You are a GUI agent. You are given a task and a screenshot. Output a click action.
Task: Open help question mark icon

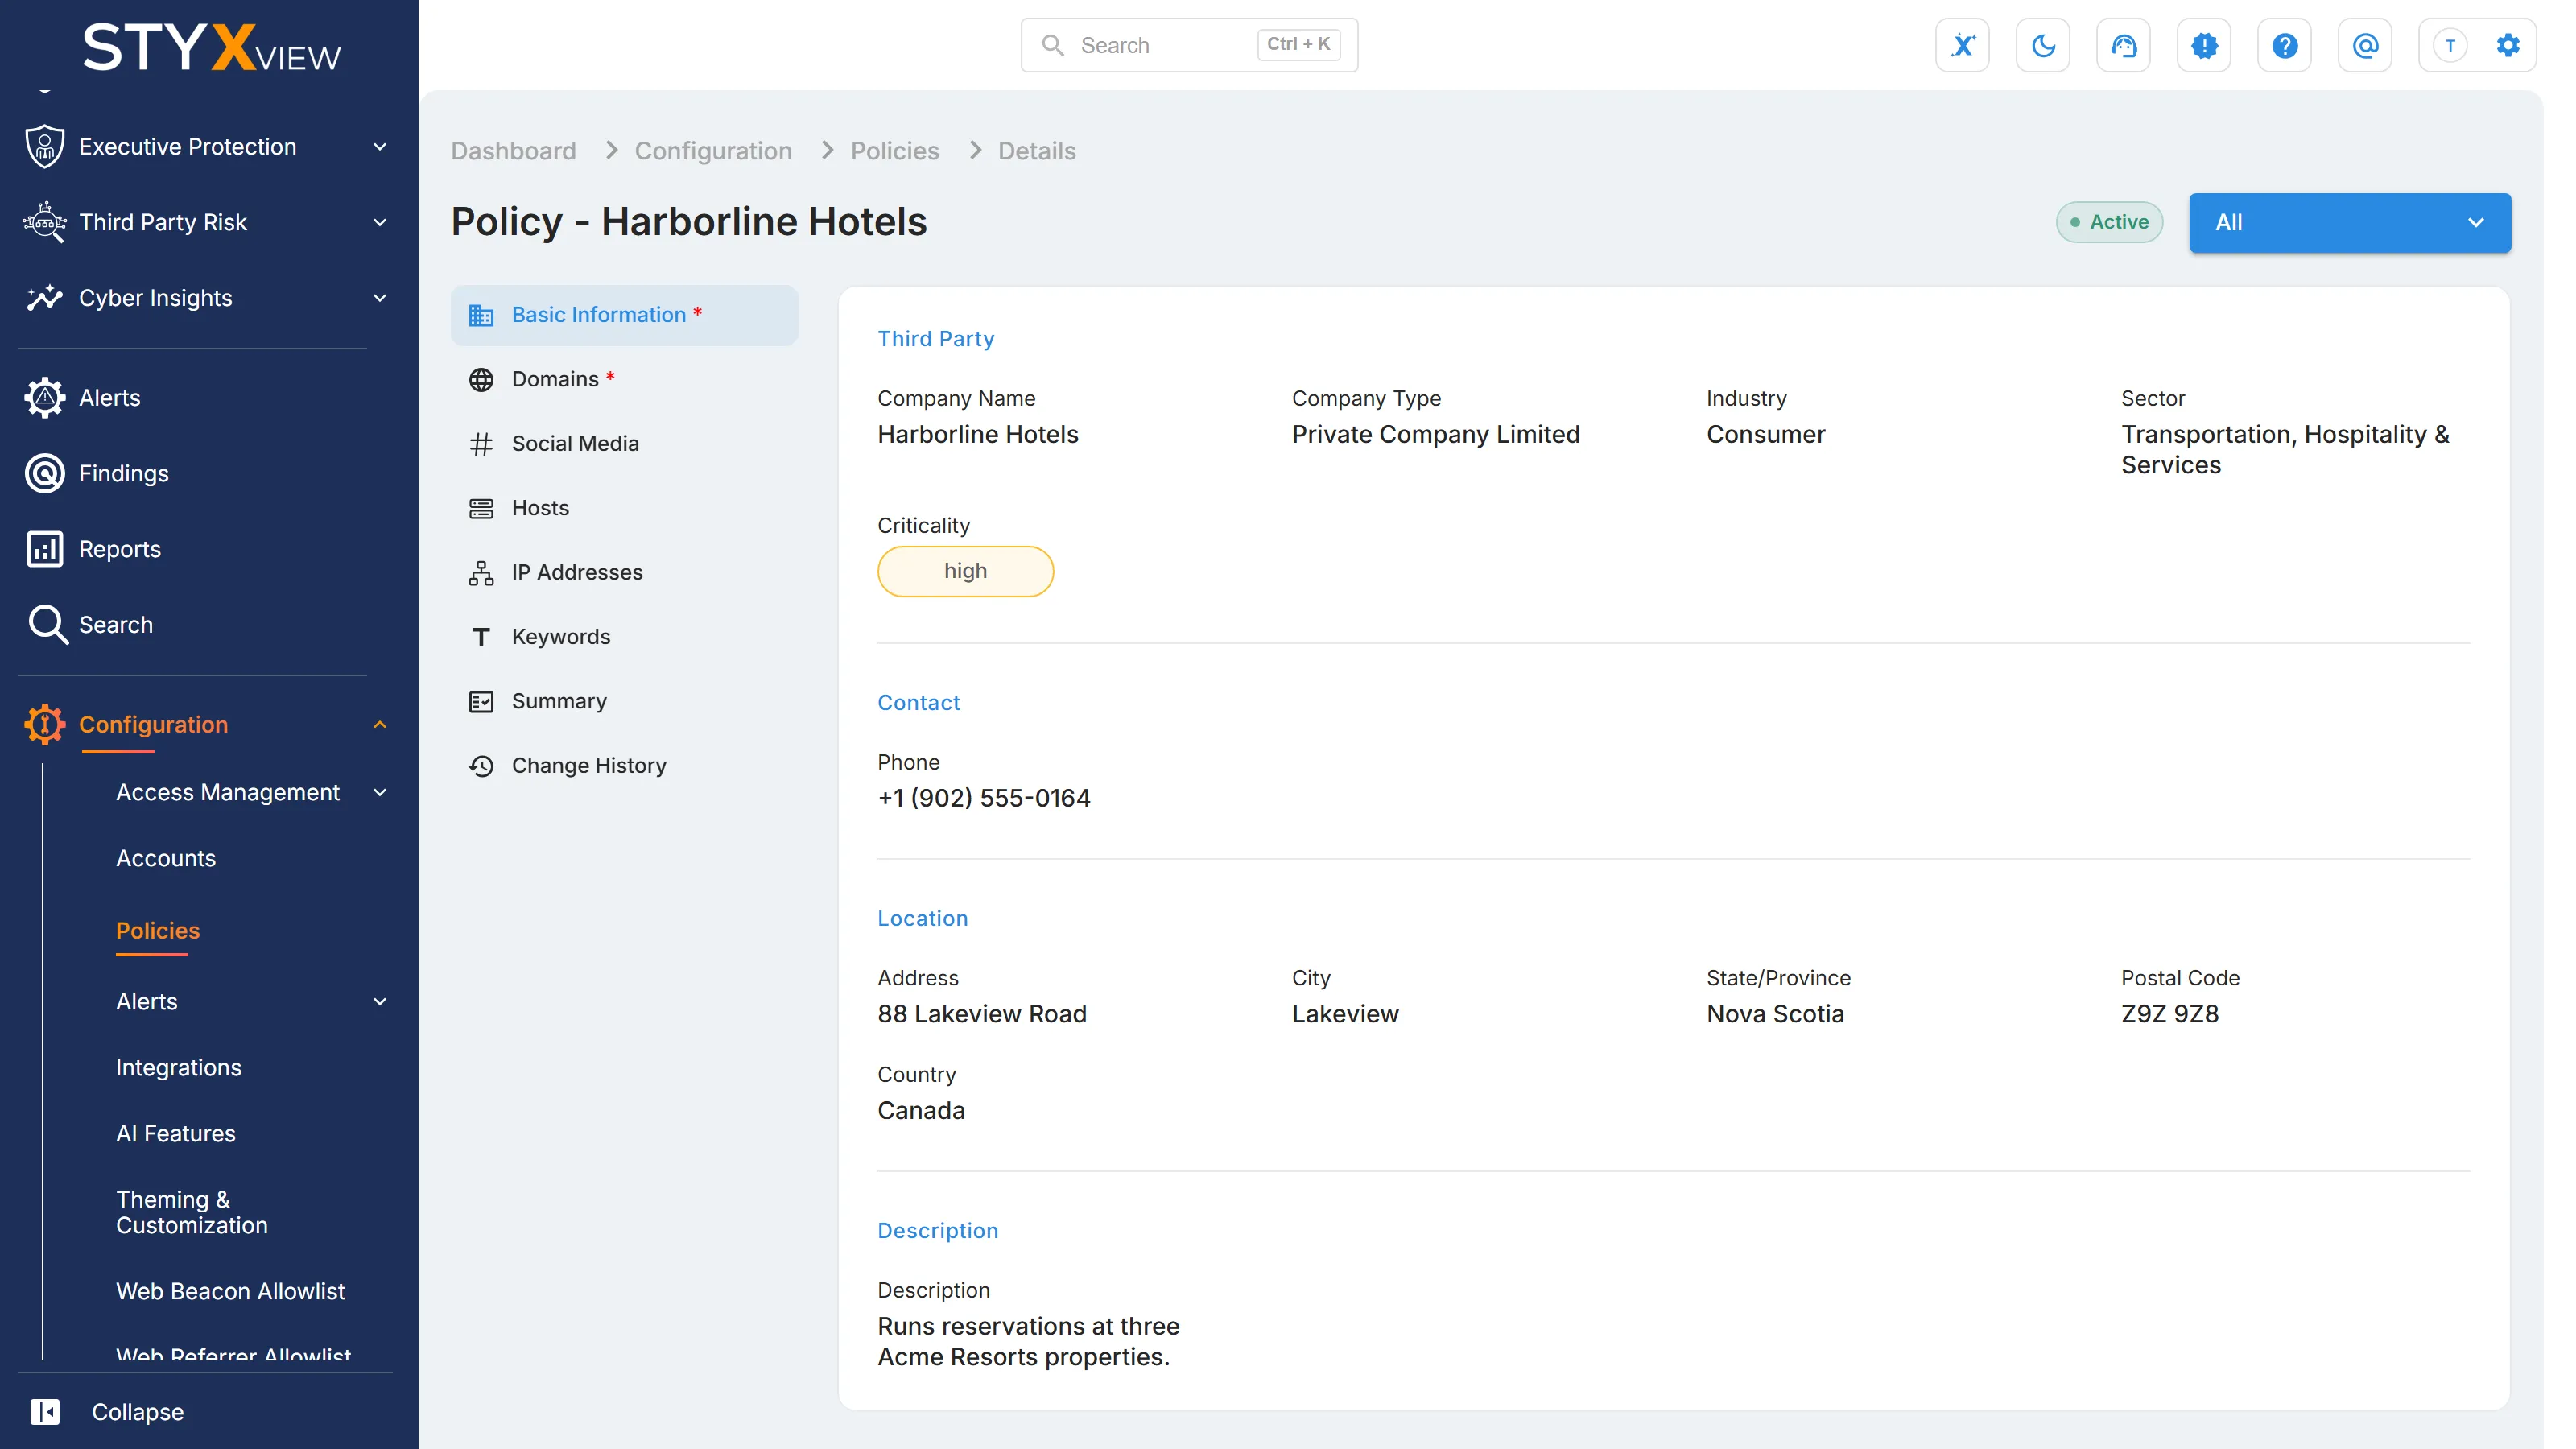[x=2284, y=45]
